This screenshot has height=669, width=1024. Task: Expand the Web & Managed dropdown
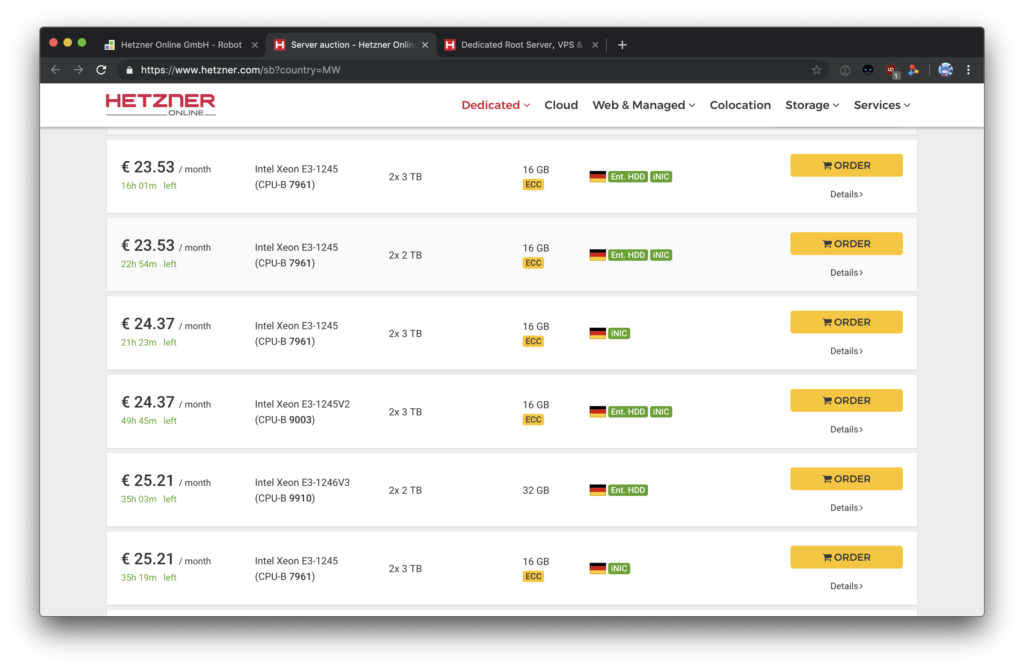click(x=644, y=105)
